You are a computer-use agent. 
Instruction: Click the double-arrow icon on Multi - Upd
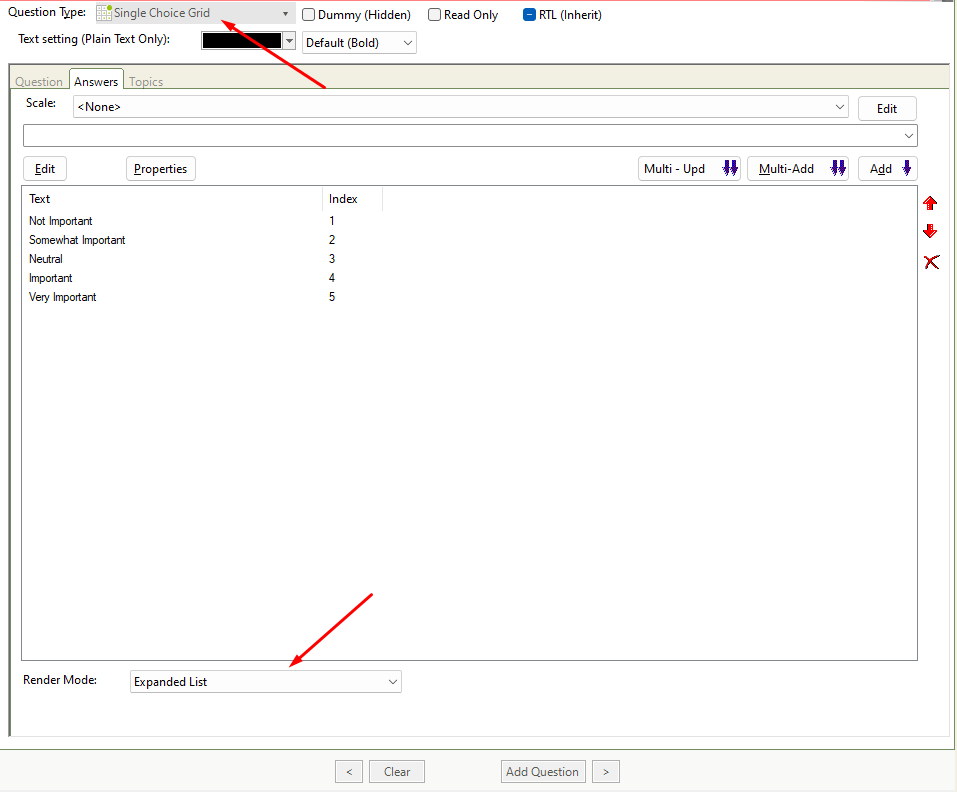coord(729,168)
